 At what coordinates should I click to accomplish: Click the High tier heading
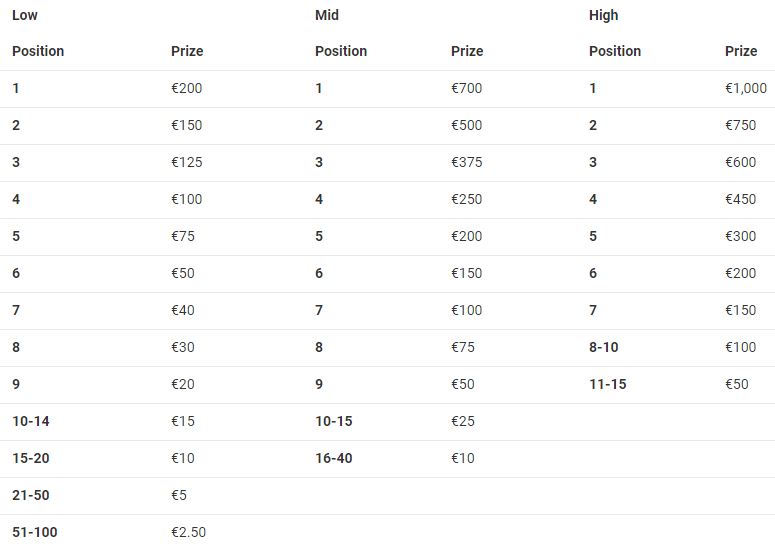pos(603,16)
